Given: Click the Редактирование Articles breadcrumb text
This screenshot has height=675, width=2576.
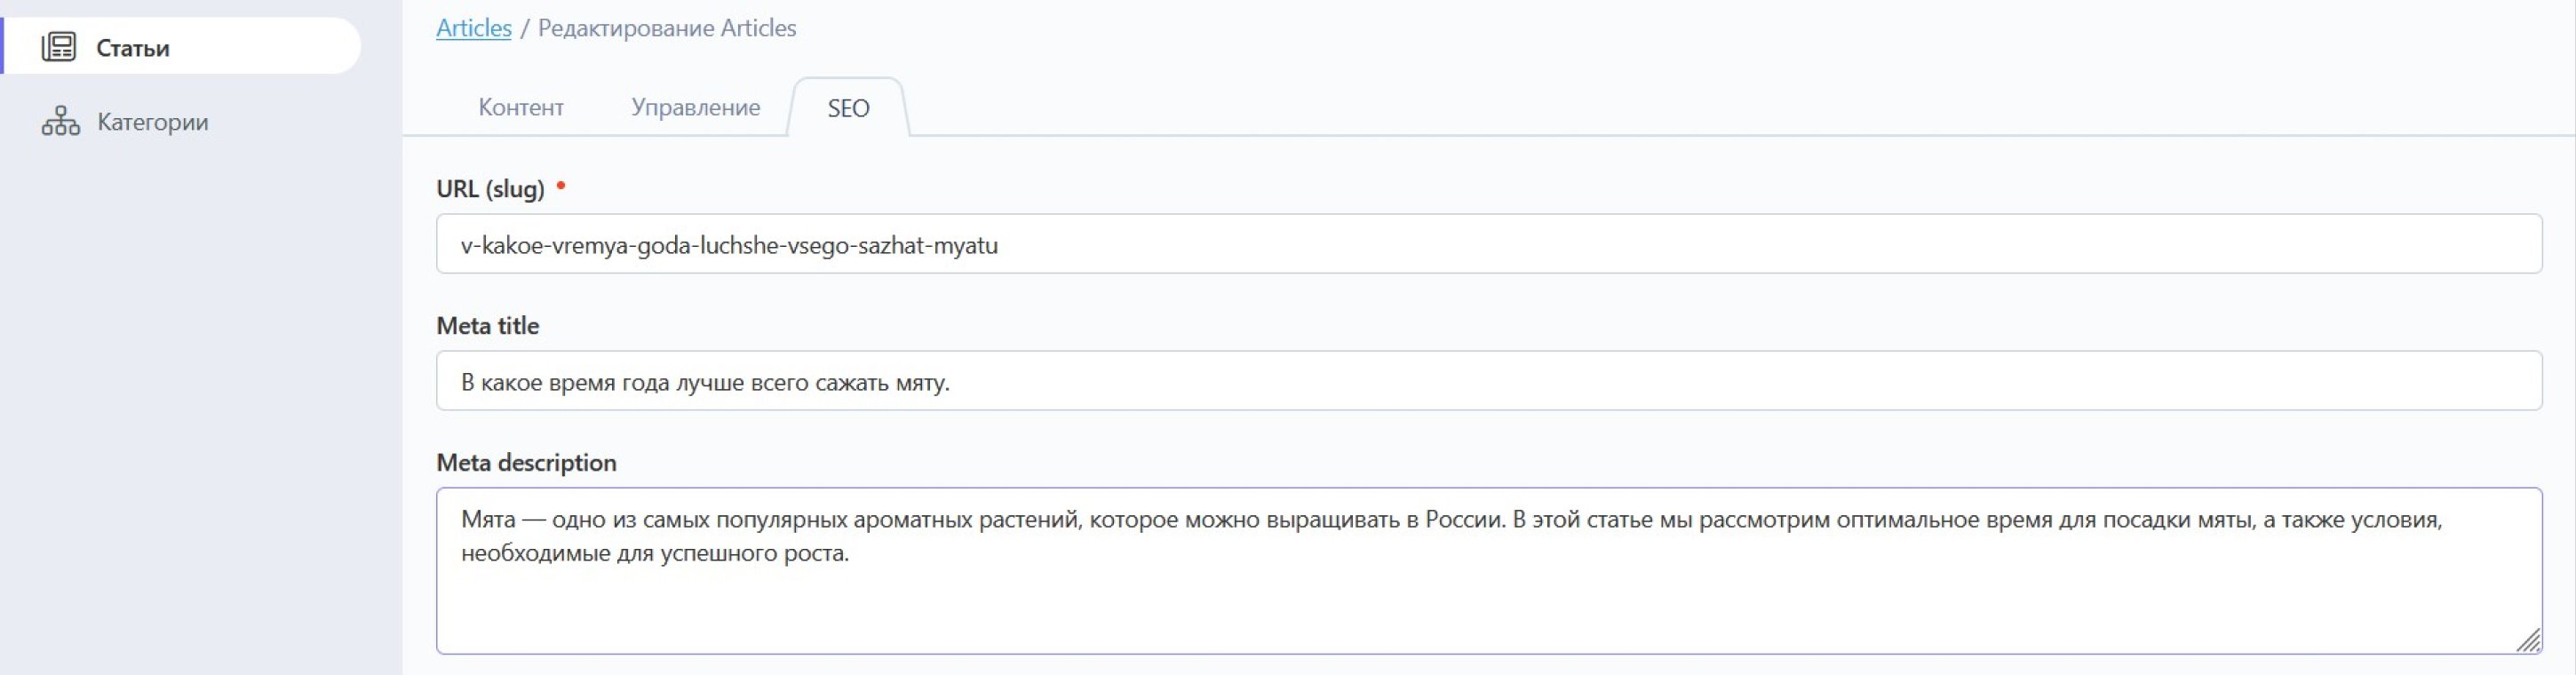Looking at the screenshot, I should [667, 28].
